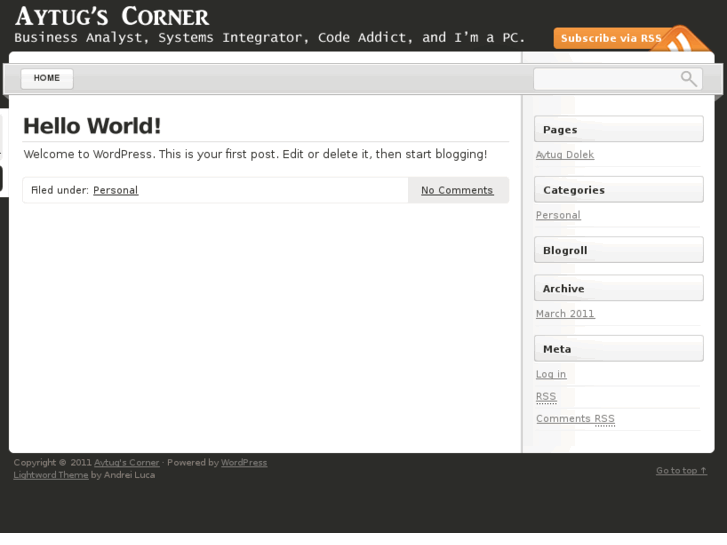
Task: Open the Comments RSS feed link
Action: pyautogui.click(x=575, y=419)
